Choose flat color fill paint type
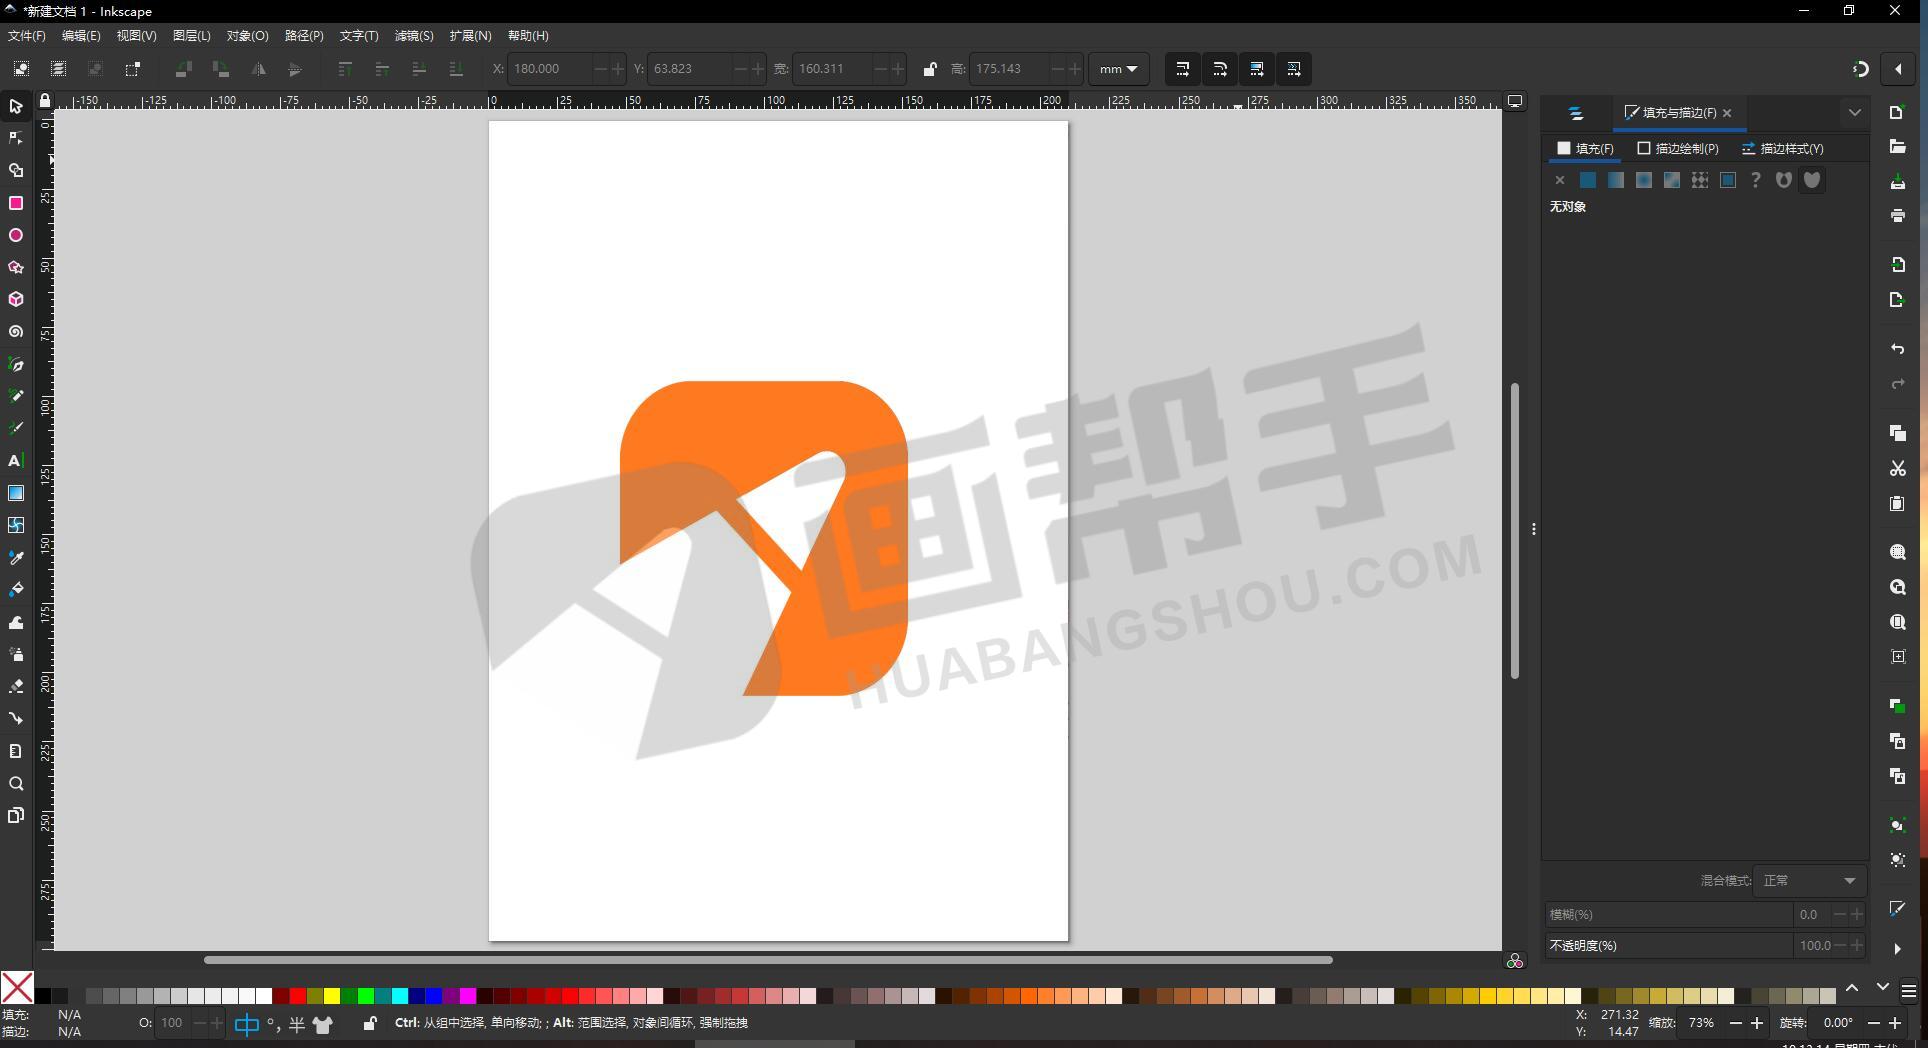The image size is (1928, 1048). click(x=1588, y=180)
